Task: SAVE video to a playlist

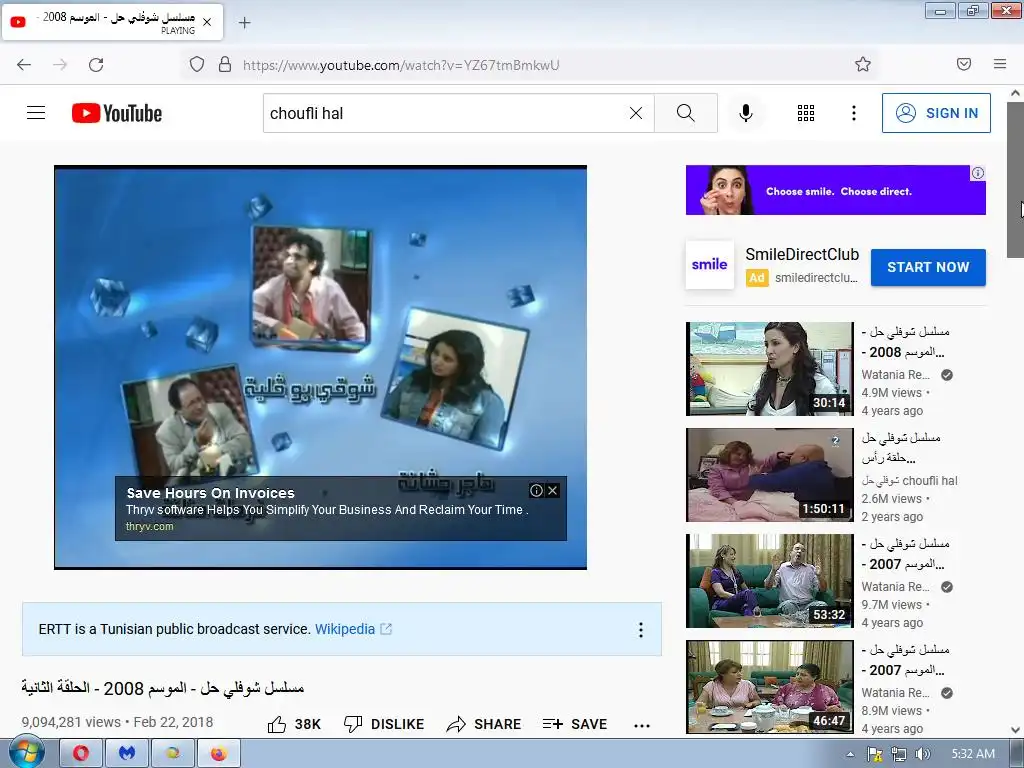Action: 575,724
